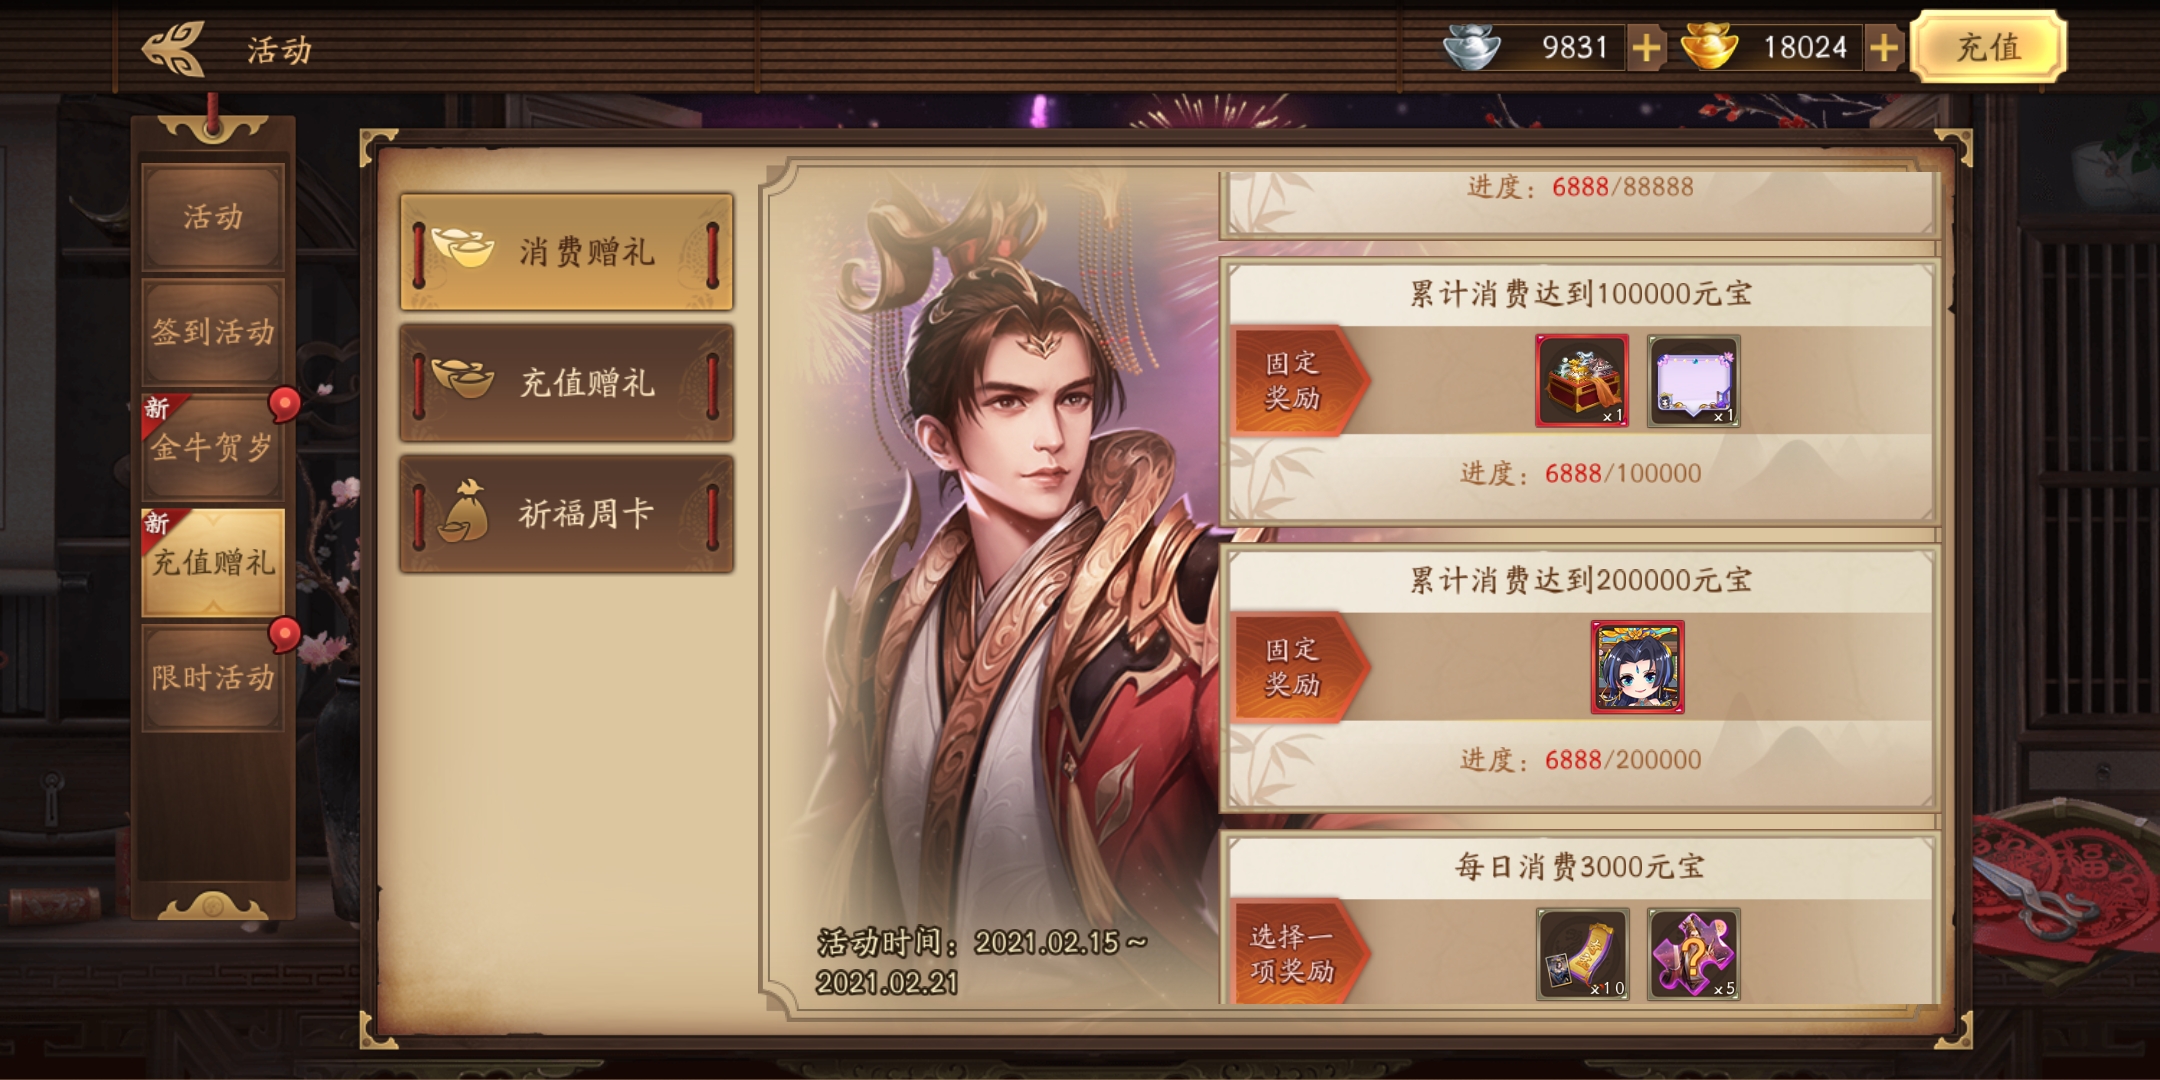Switch to the 消费赠礼 tab
2160x1080 pixels.
click(x=566, y=252)
